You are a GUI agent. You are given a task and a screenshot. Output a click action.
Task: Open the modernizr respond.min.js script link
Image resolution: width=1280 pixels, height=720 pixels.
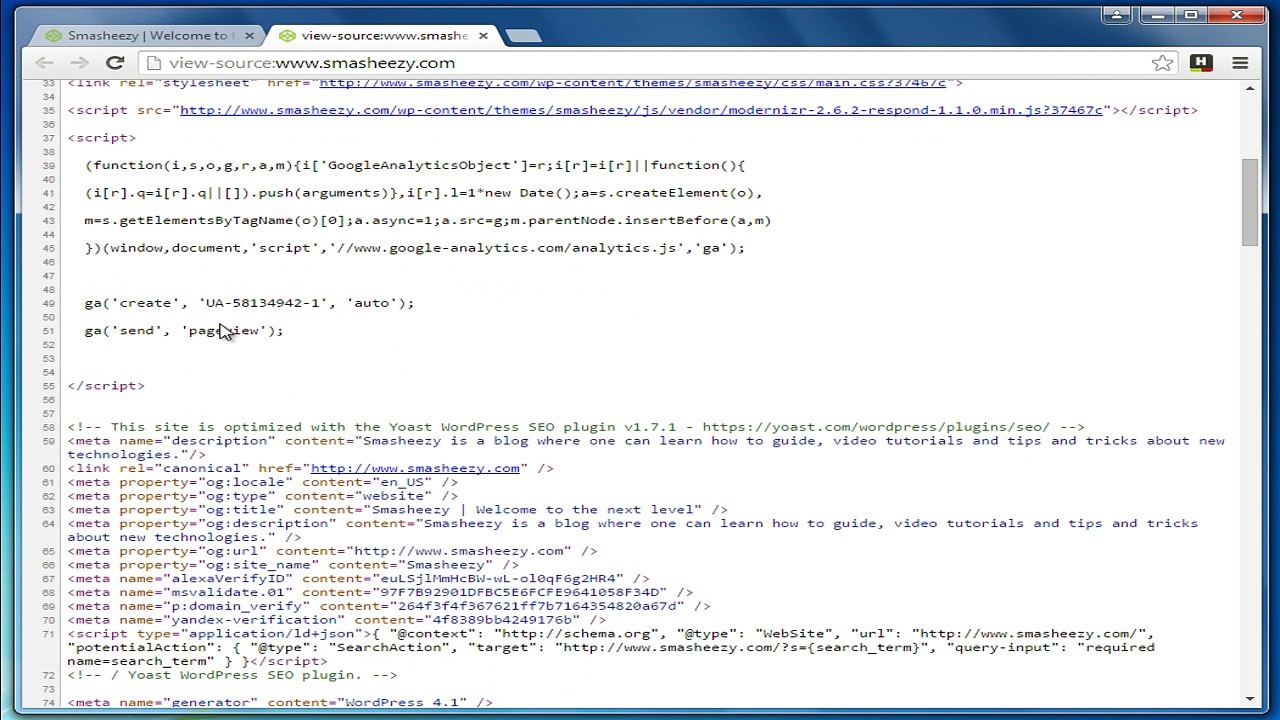(x=641, y=110)
